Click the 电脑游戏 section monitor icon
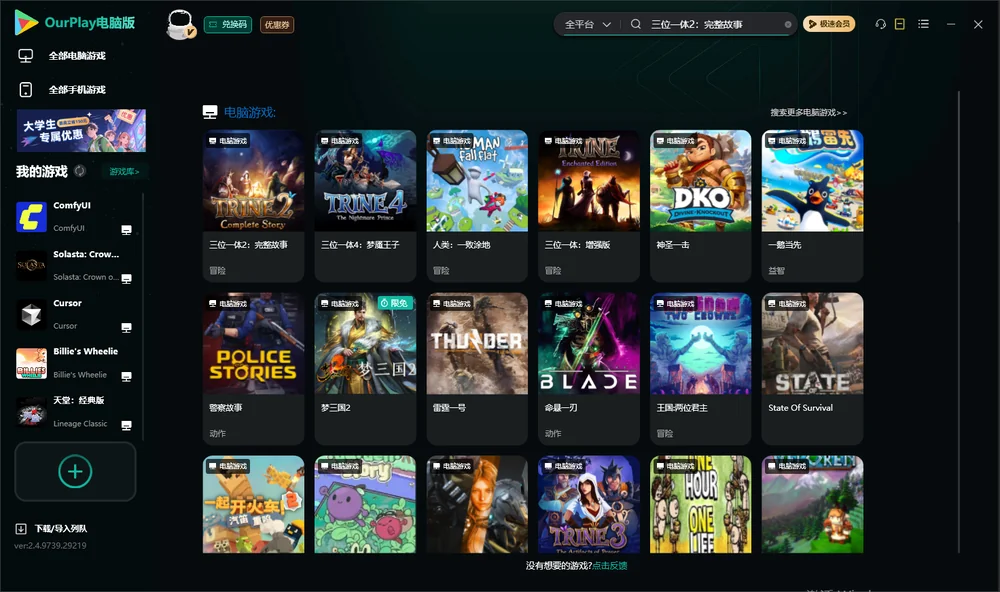Viewport: 1000px width, 592px height. [210, 112]
